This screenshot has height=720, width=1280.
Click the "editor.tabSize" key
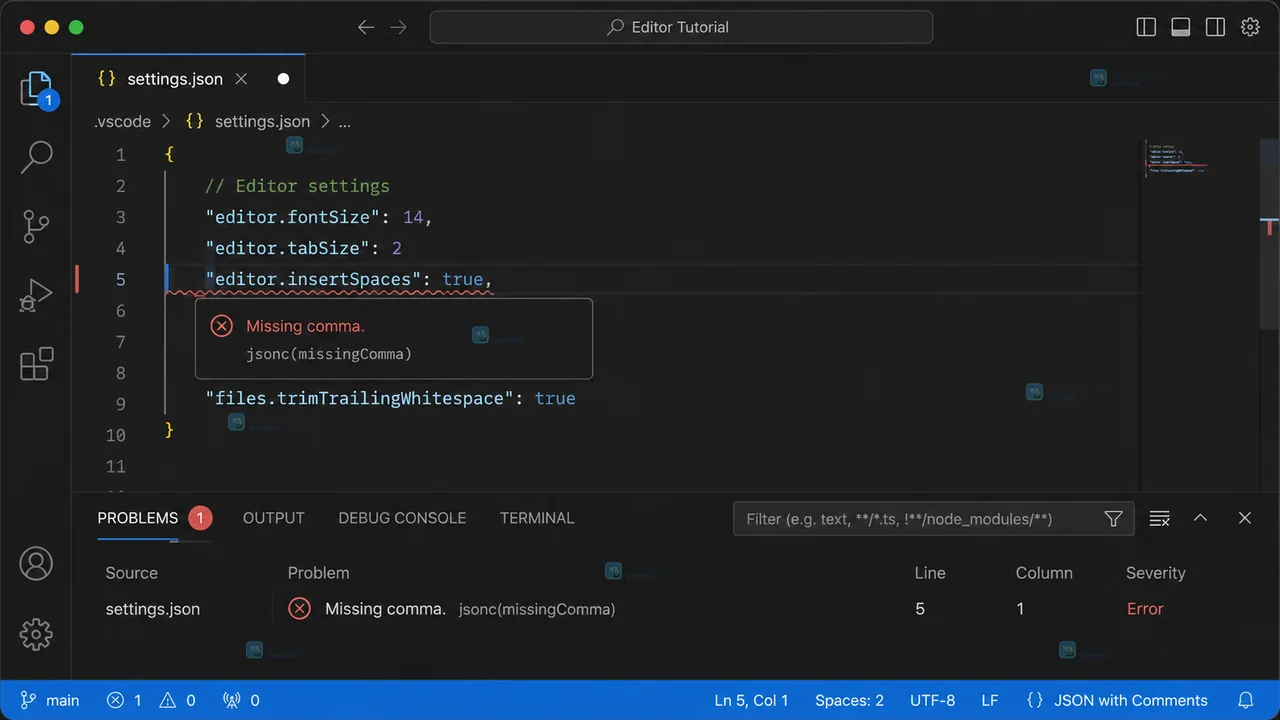tap(288, 248)
